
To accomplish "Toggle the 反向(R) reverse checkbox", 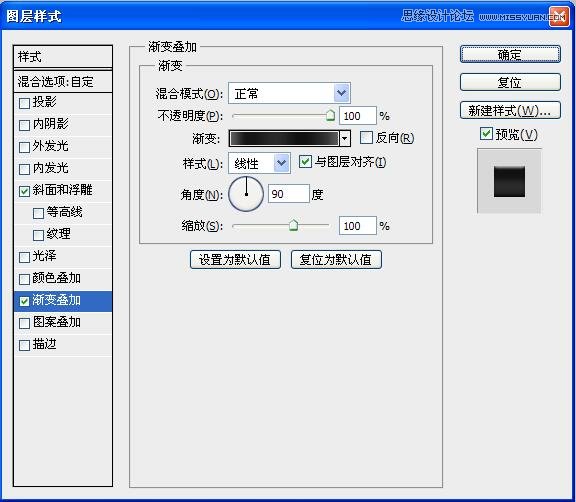I will pos(366,138).
